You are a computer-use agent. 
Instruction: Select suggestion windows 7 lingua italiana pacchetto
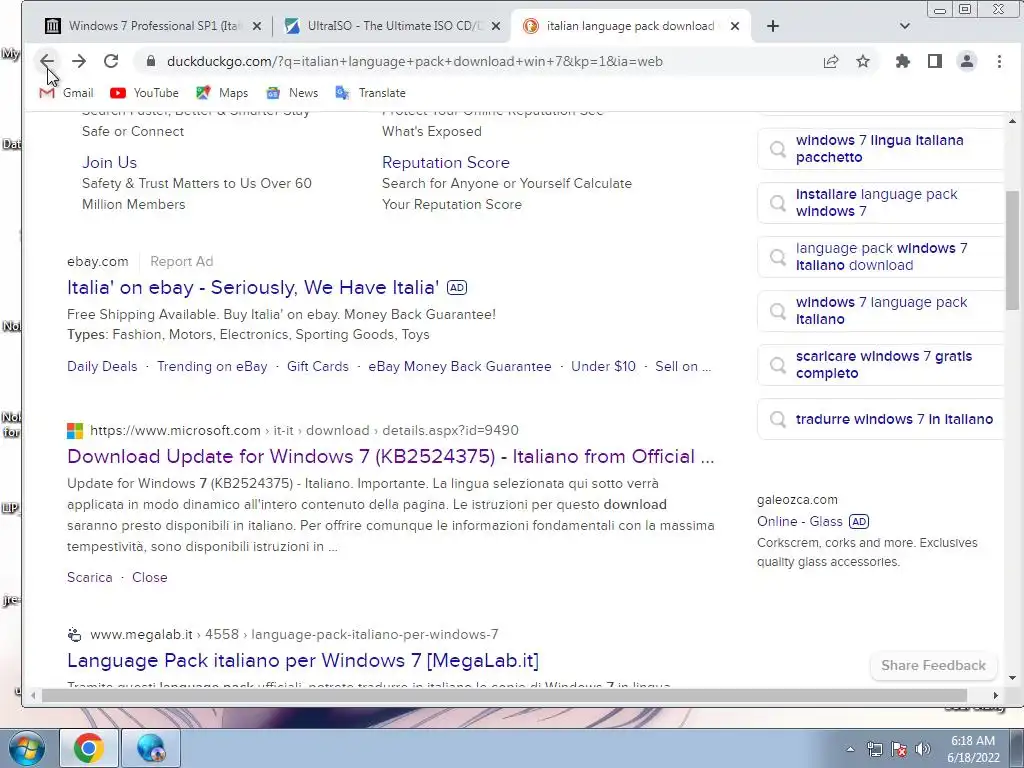tap(880, 149)
